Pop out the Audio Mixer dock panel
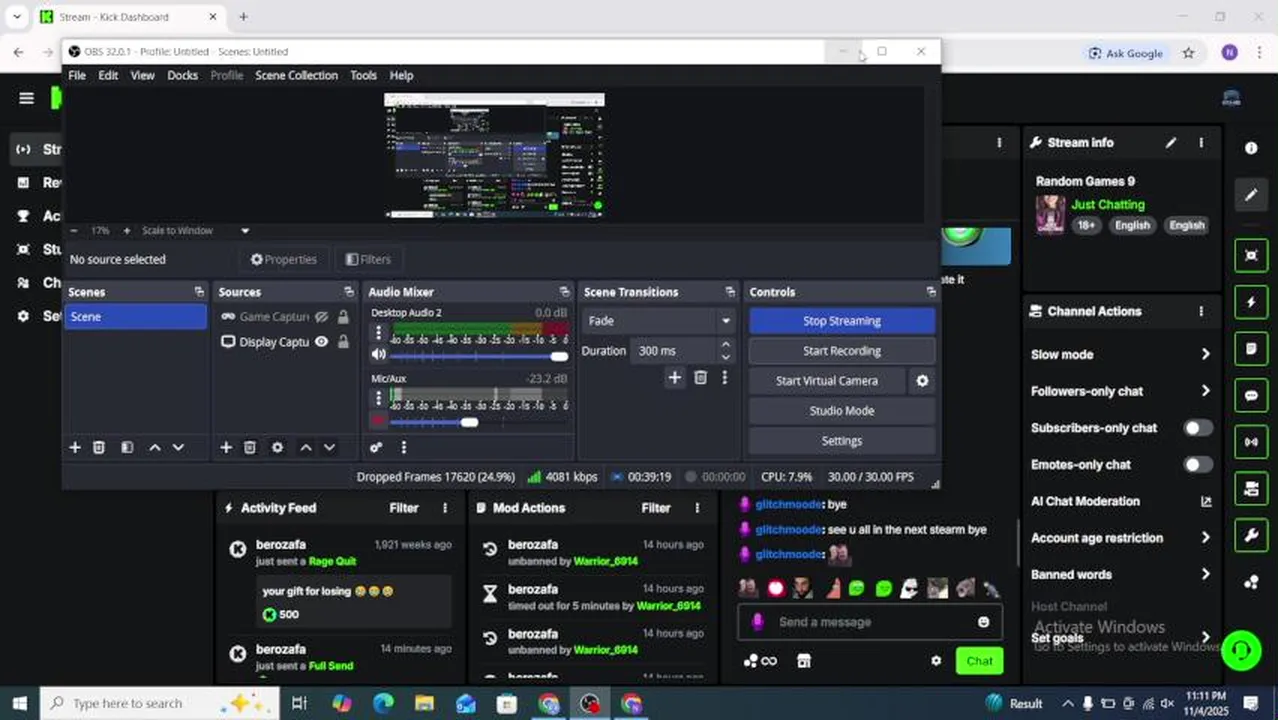The image size is (1278, 720). pyautogui.click(x=564, y=292)
